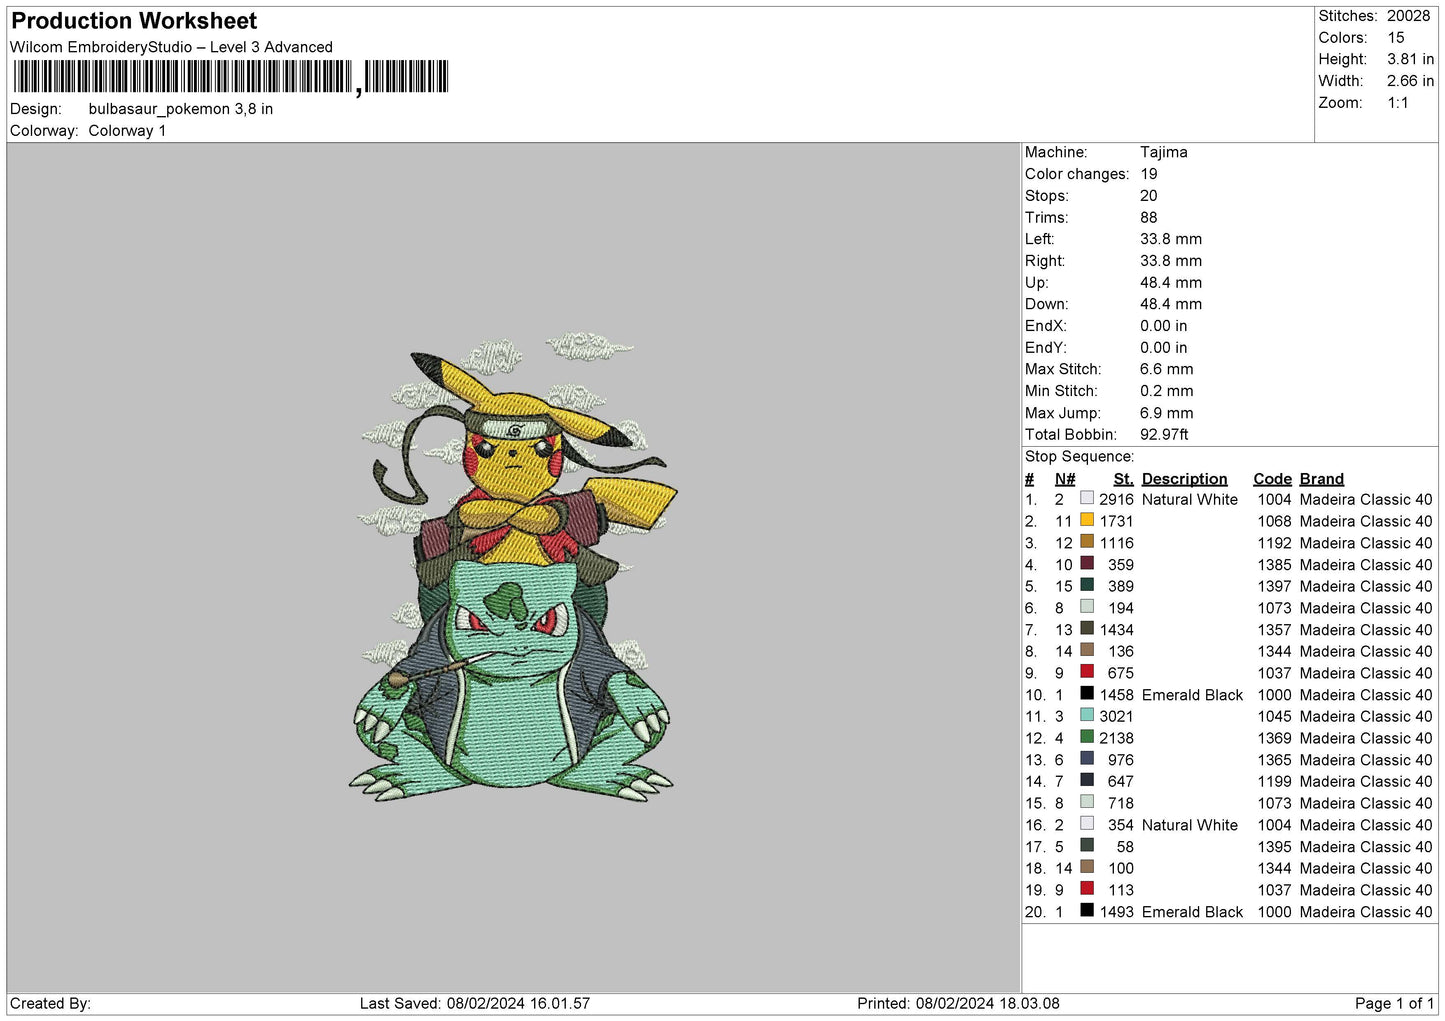This screenshot has width=1445, height=1021.
Task: Click the design barcode at the top
Action: tap(231, 77)
